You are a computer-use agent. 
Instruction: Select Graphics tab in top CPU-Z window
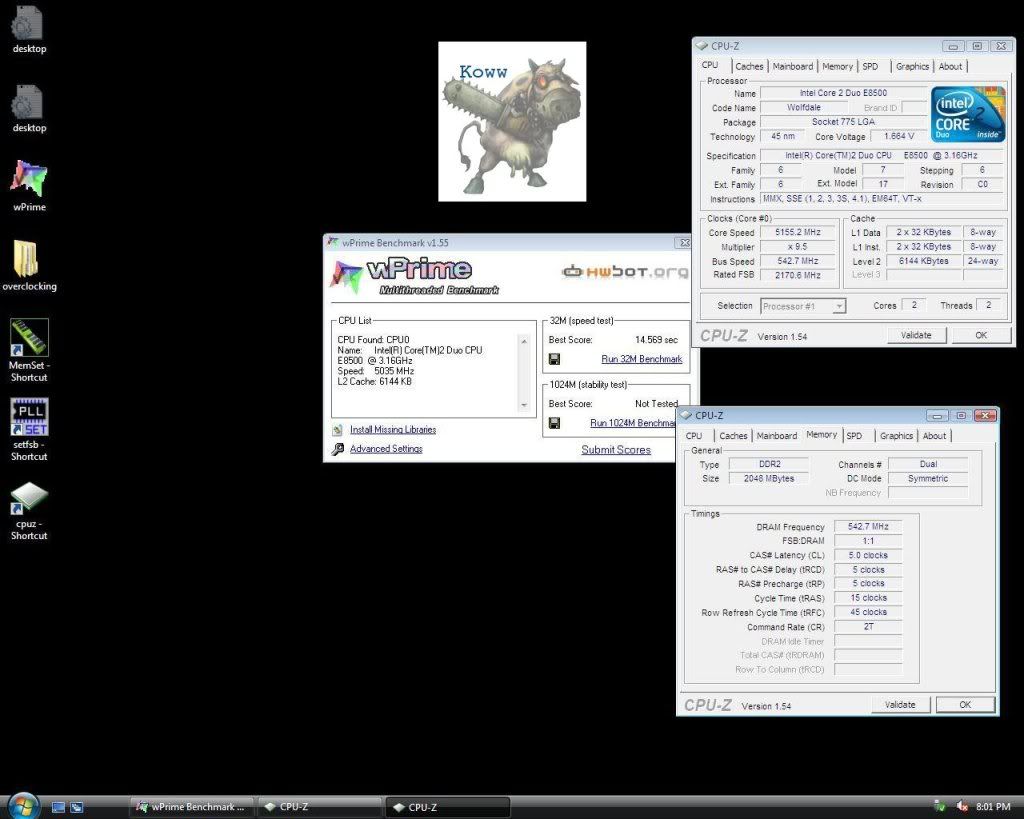(912, 67)
